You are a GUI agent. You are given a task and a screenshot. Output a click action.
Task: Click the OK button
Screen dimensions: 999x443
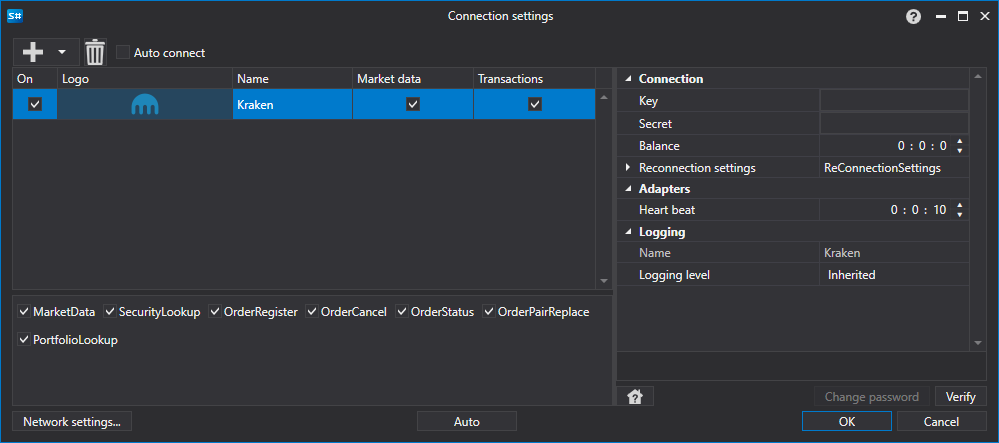847,421
